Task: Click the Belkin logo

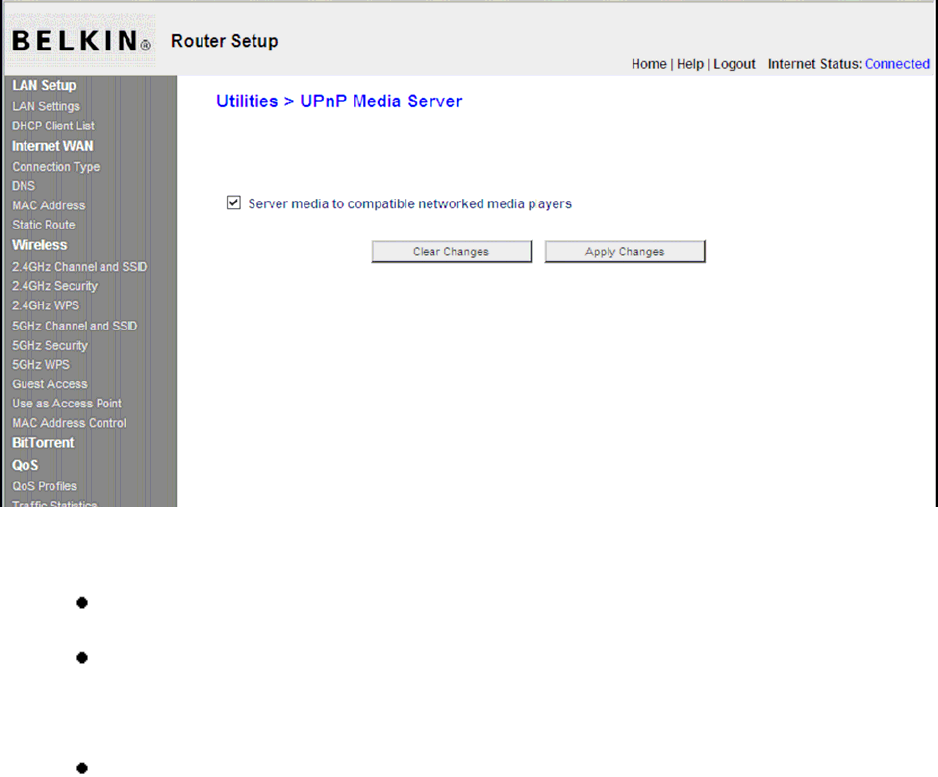Action: coord(81,41)
